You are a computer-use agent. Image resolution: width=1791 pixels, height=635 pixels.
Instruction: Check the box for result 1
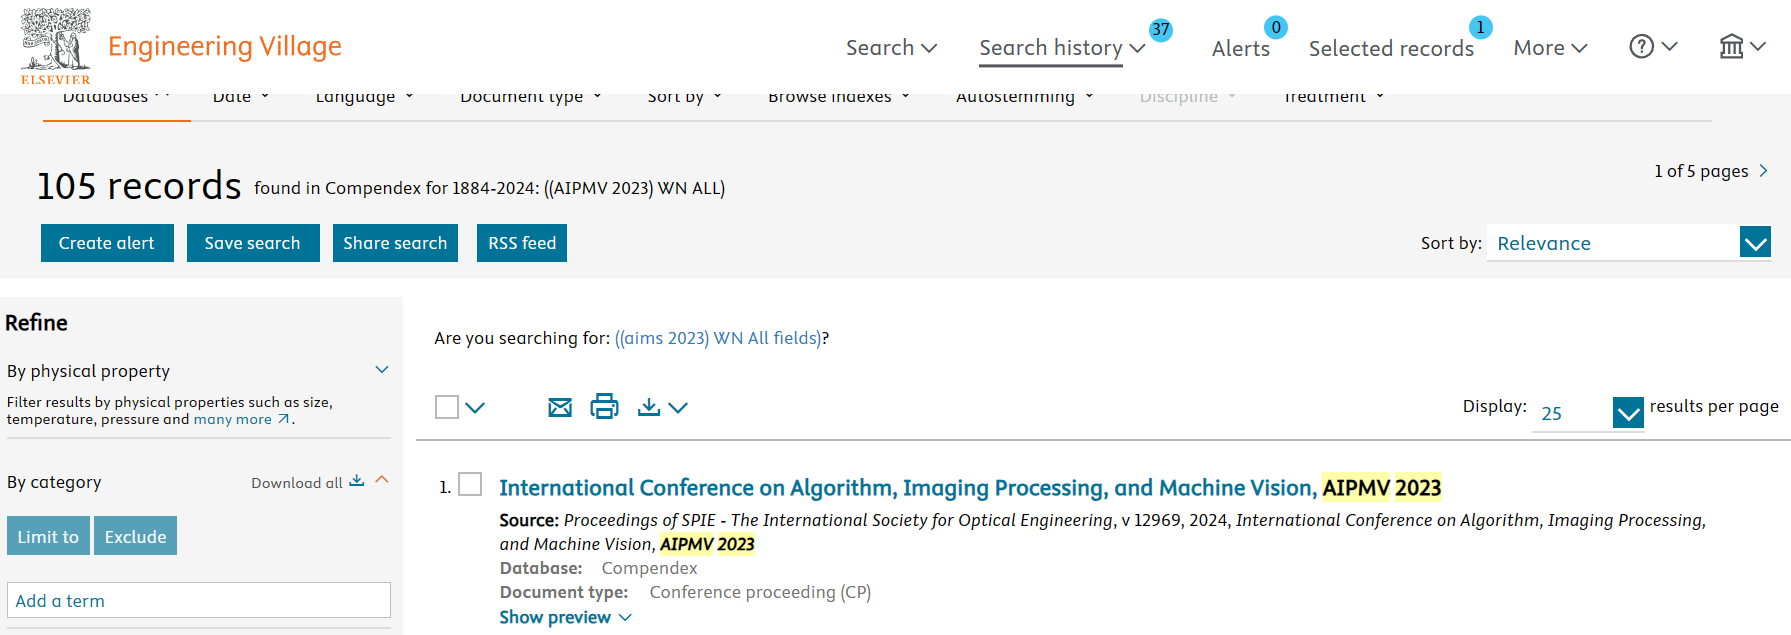click(x=470, y=484)
